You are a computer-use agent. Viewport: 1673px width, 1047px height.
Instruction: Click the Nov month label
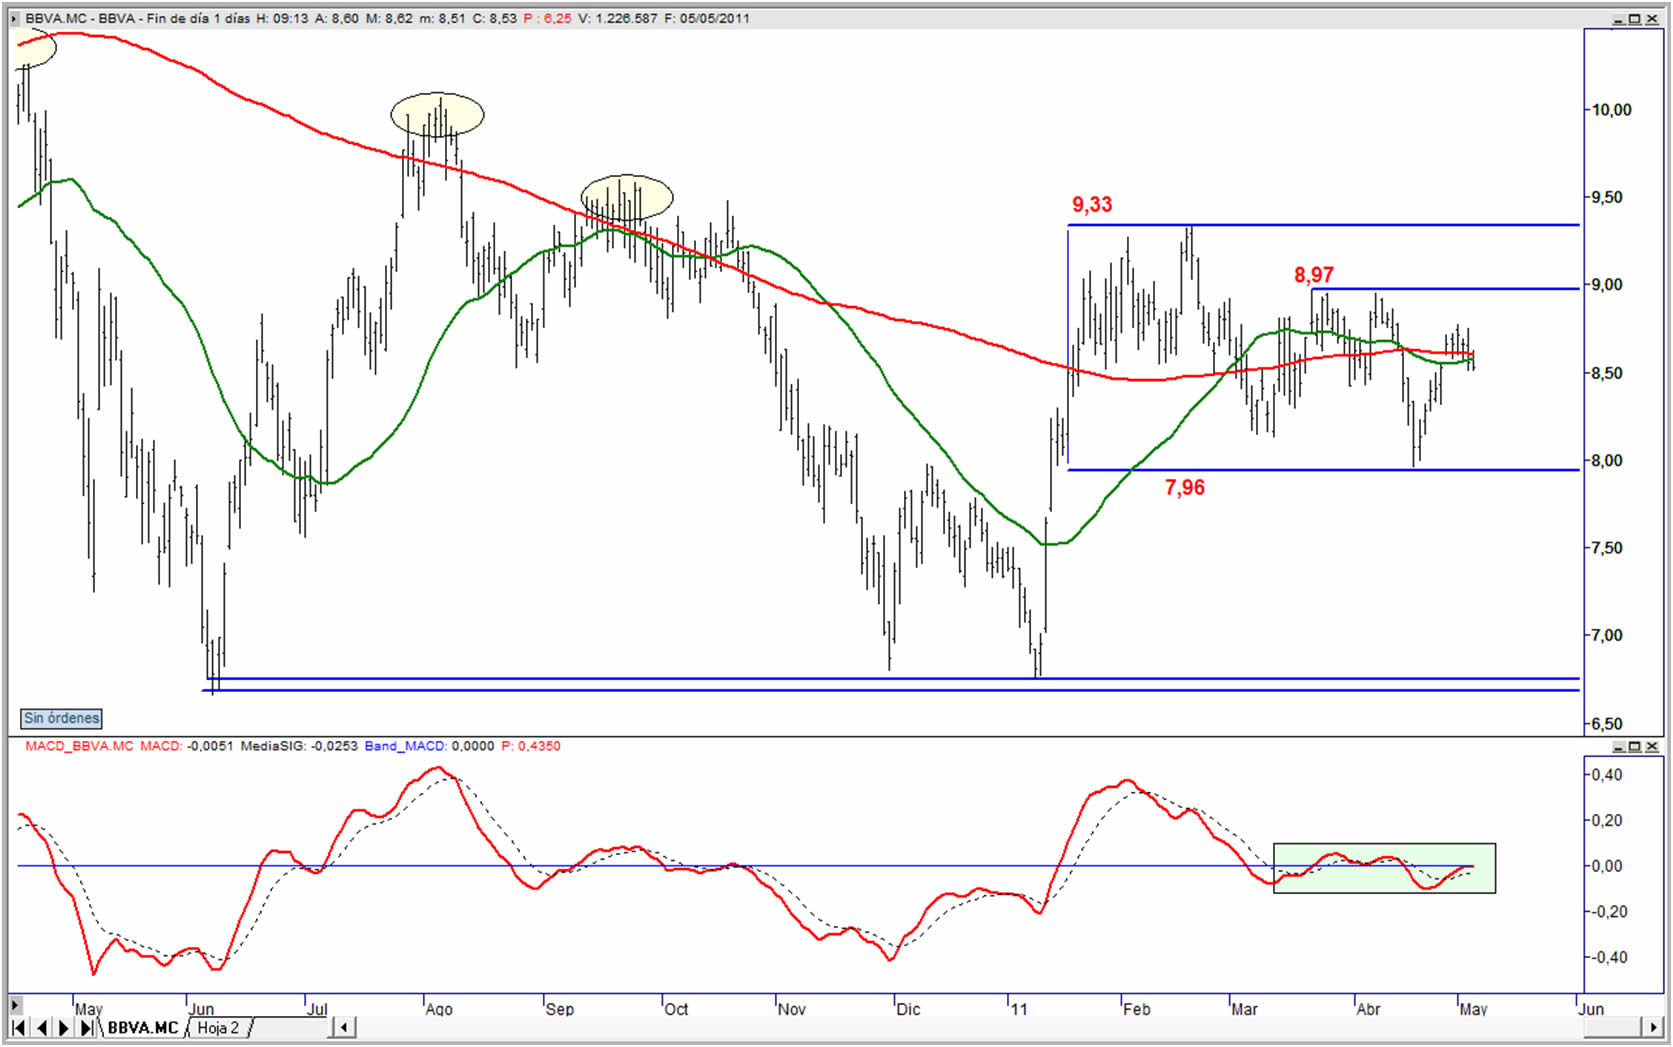pyautogui.click(x=792, y=1009)
